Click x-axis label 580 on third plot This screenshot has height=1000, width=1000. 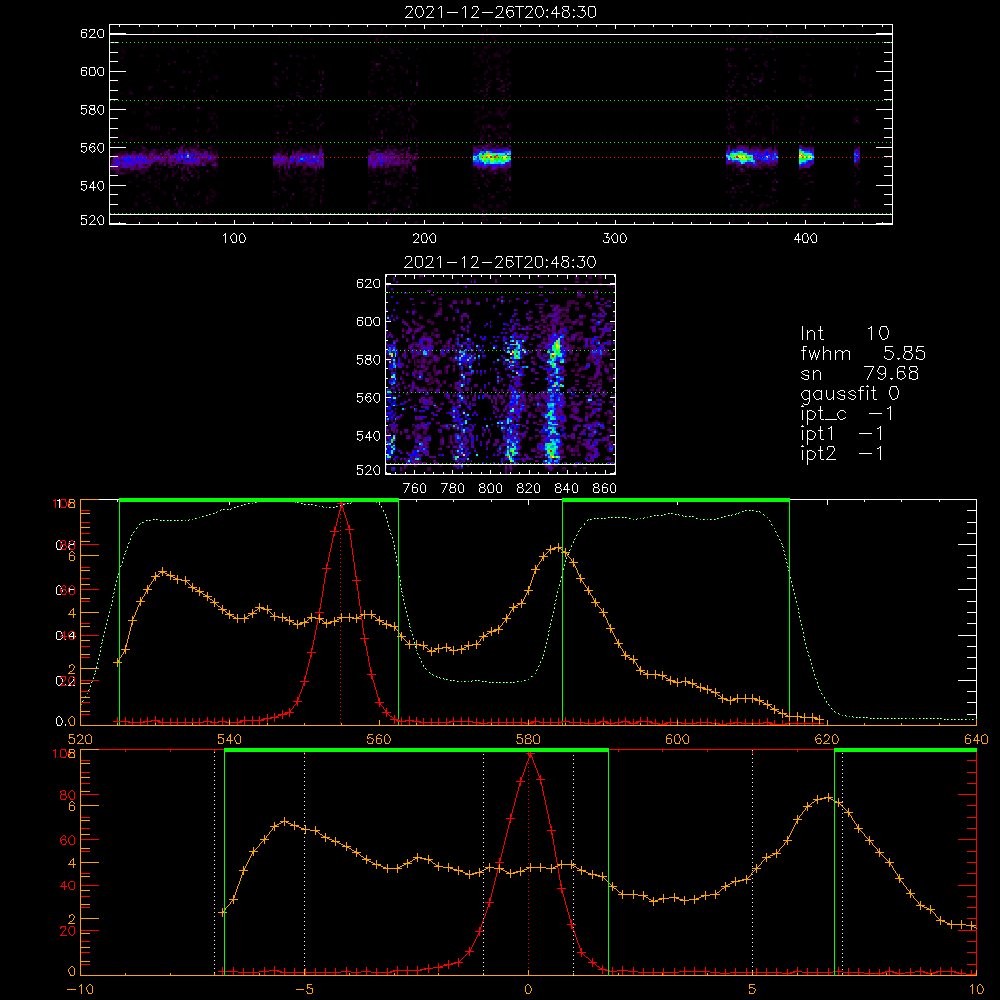point(528,739)
